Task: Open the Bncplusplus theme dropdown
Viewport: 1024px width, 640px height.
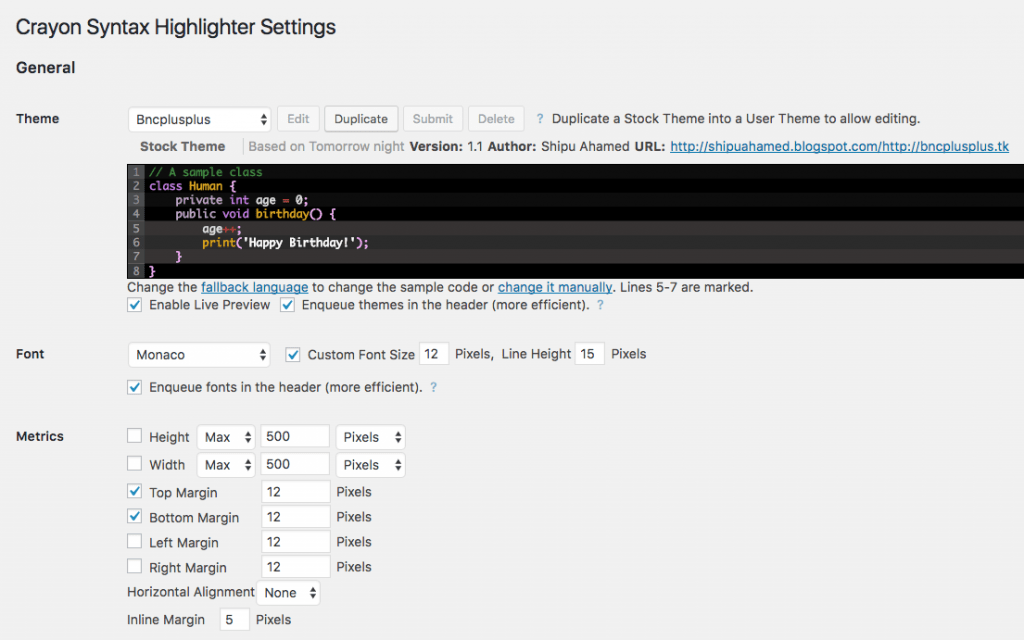Action: coord(200,119)
